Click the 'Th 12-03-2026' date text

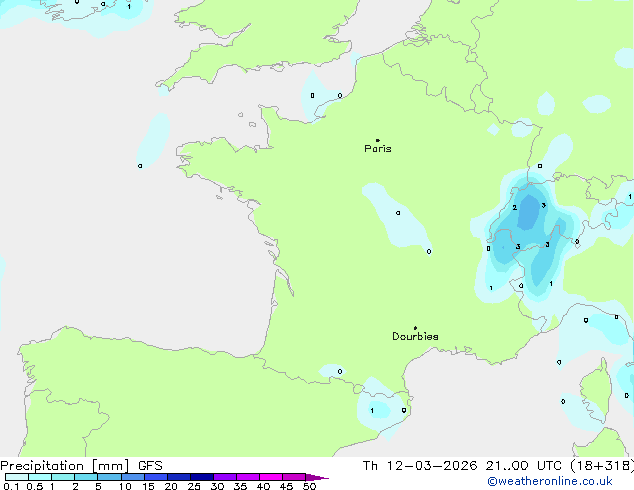[x=420, y=466]
